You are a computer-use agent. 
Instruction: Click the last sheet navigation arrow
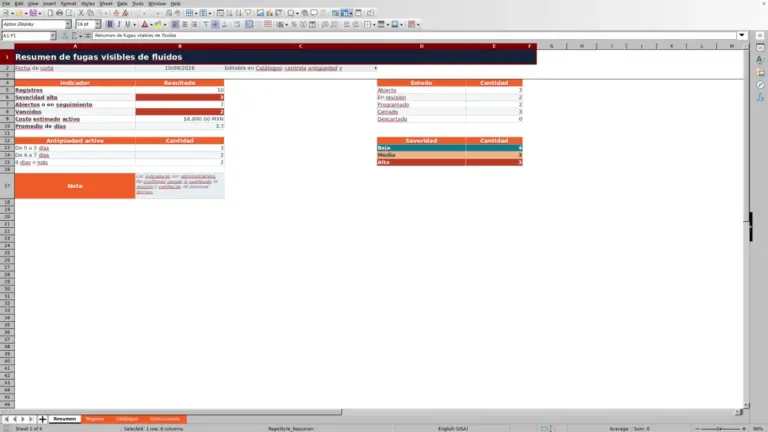point(31,419)
